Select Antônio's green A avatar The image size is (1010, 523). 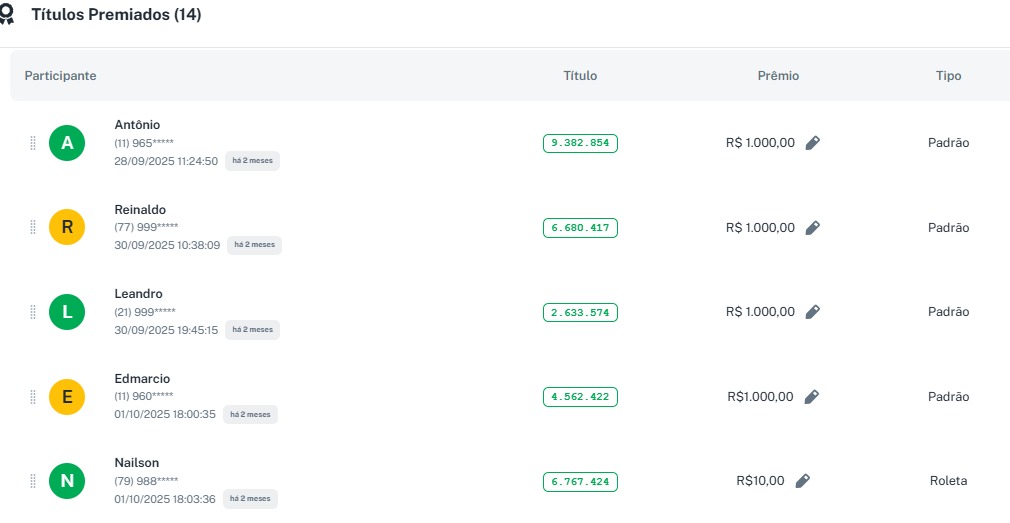pos(67,143)
